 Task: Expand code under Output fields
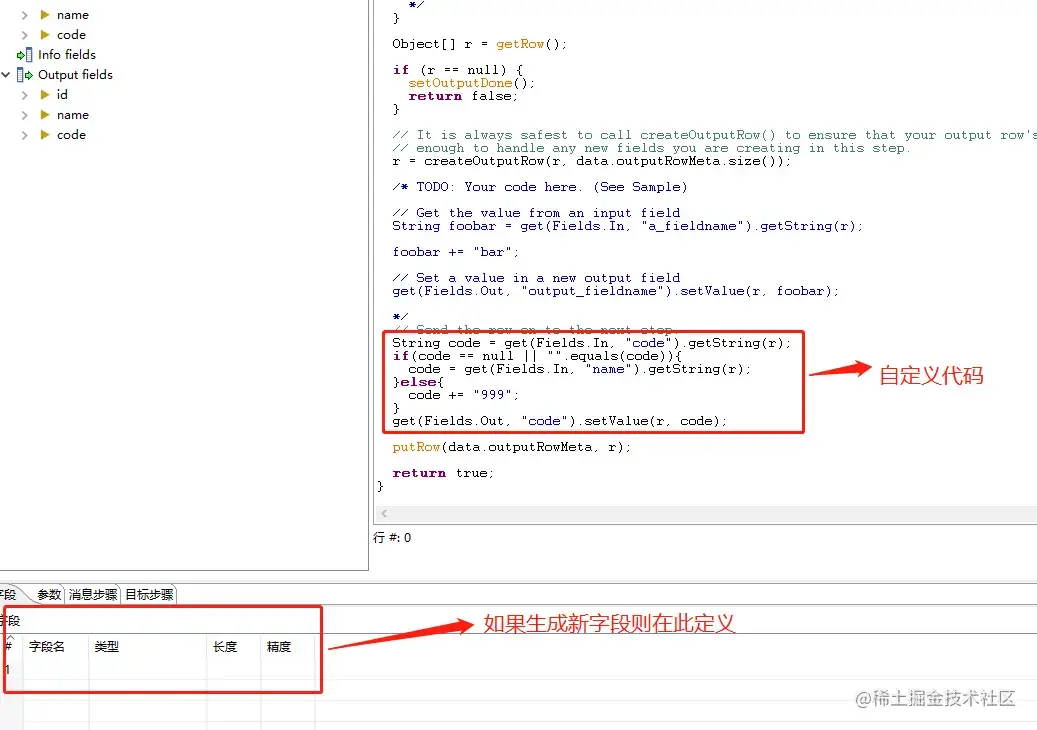[x=24, y=135]
